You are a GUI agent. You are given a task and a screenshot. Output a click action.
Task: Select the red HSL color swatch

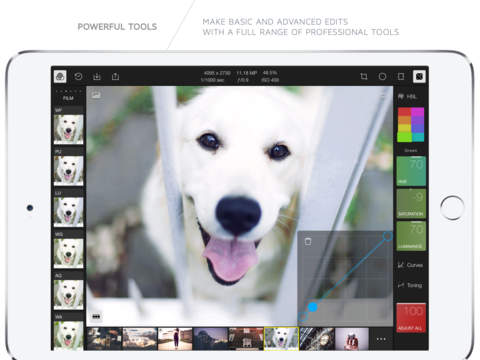click(404, 112)
